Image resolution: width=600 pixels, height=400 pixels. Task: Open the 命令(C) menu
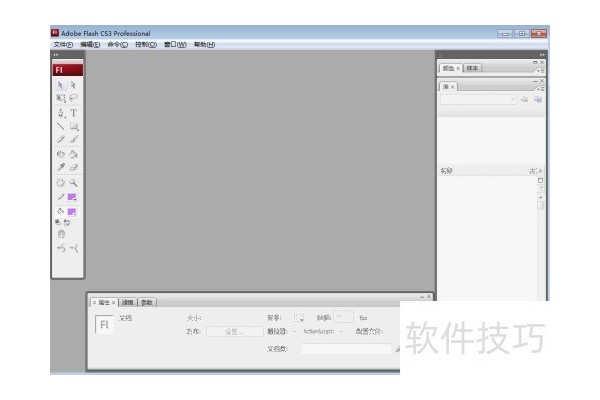click(117, 44)
